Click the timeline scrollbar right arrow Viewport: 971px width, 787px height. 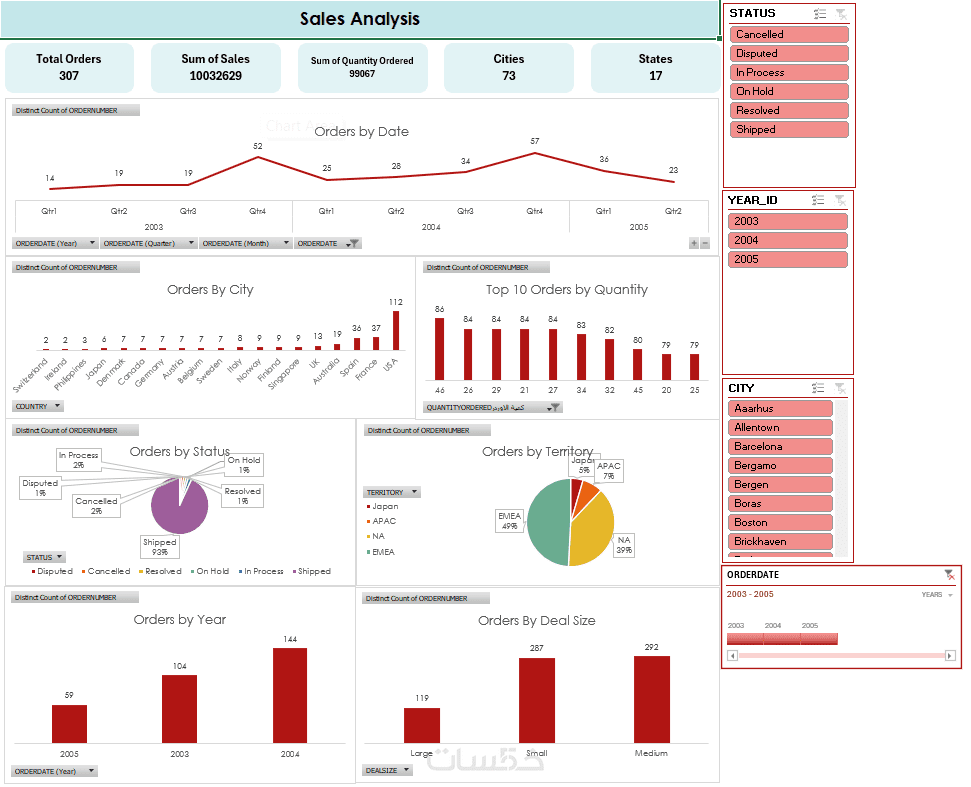click(950, 656)
